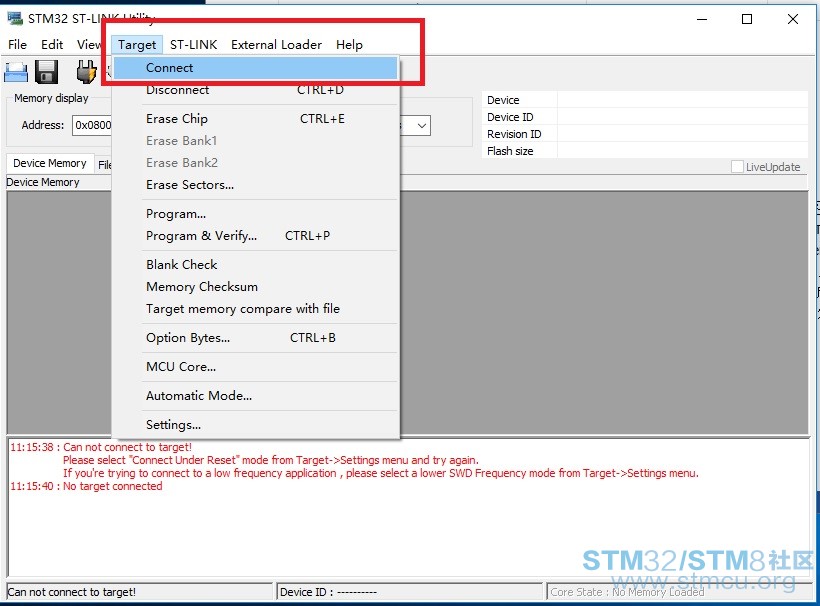The image size is (820, 606).
Task: Click the Device Memory panel header
Action: tap(43, 182)
